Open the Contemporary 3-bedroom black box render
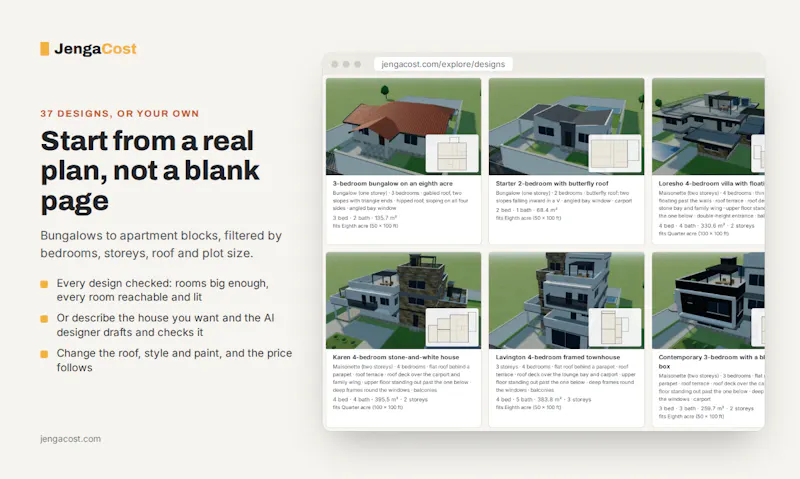The image size is (800, 479). click(x=708, y=300)
